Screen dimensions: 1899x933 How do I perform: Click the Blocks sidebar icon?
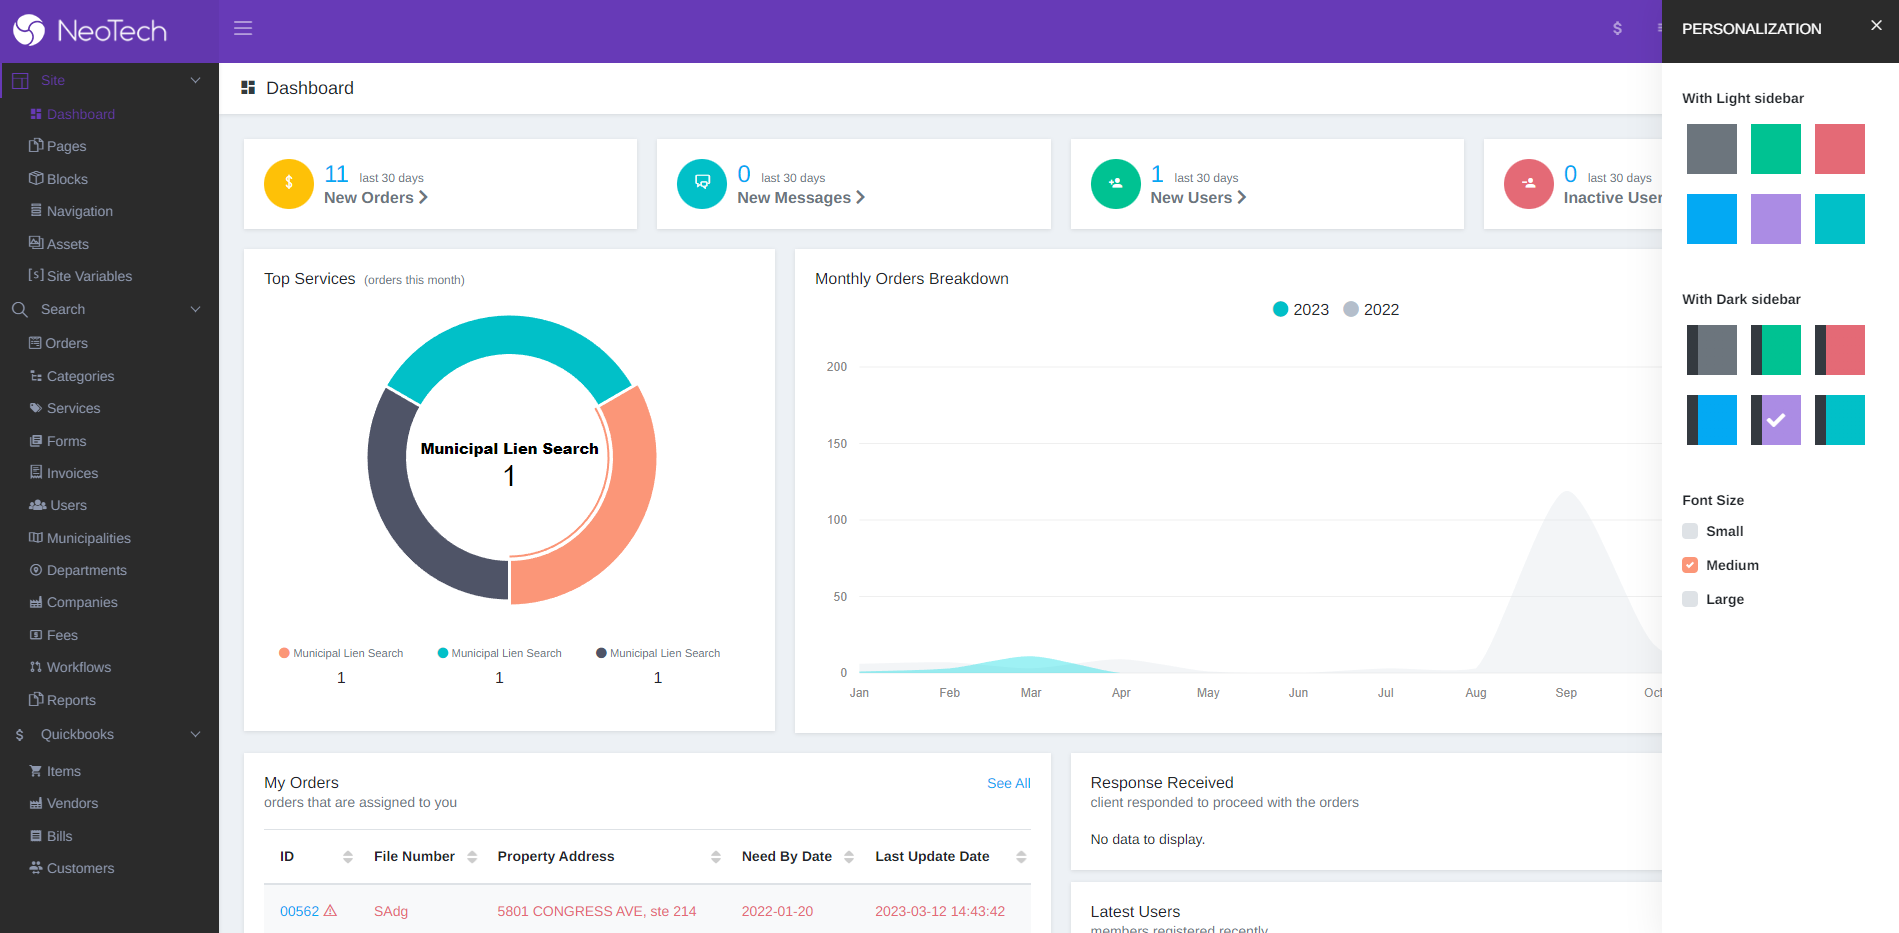click(x=36, y=178)
